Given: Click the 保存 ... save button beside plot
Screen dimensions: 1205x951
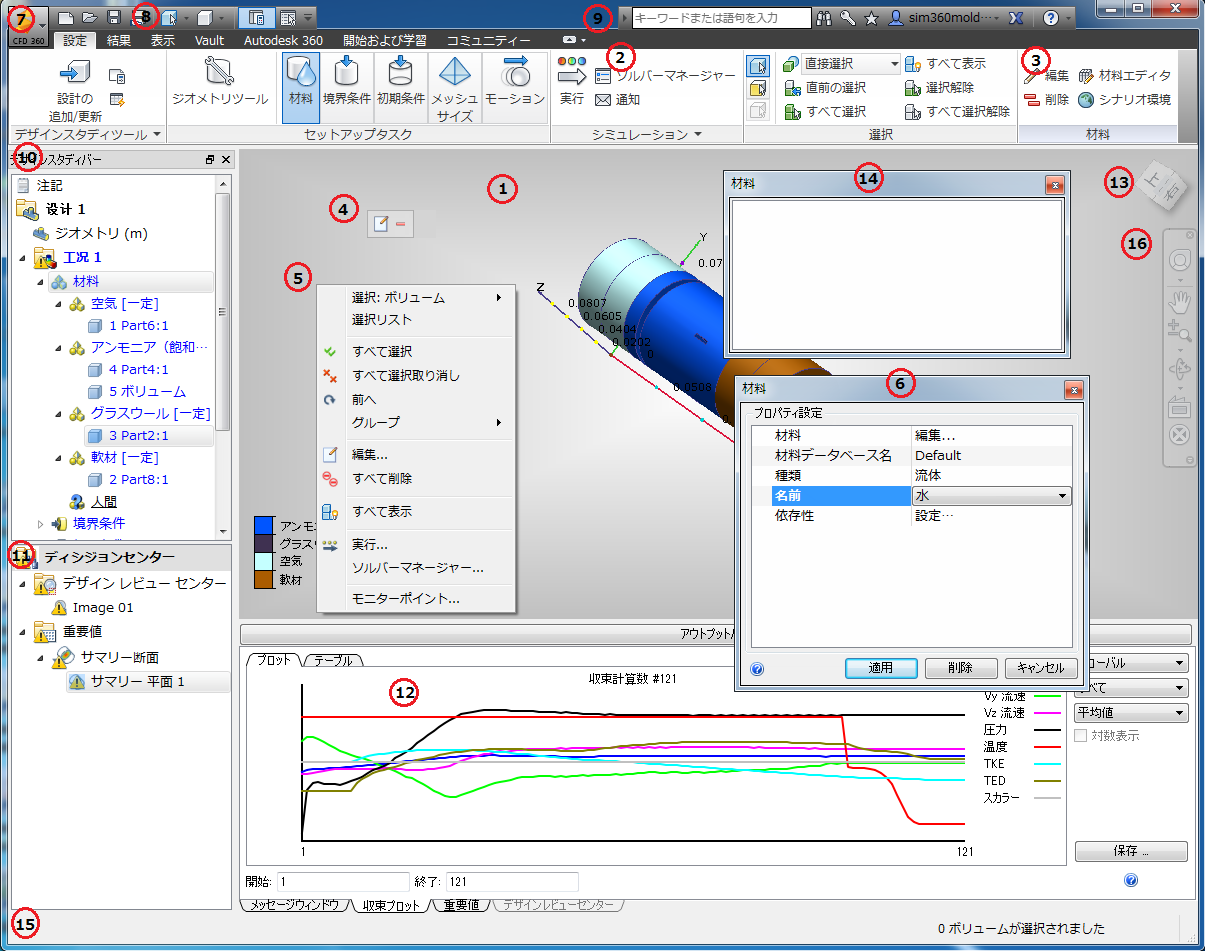Looking at the screenshot, I should tap(1131, 851).
